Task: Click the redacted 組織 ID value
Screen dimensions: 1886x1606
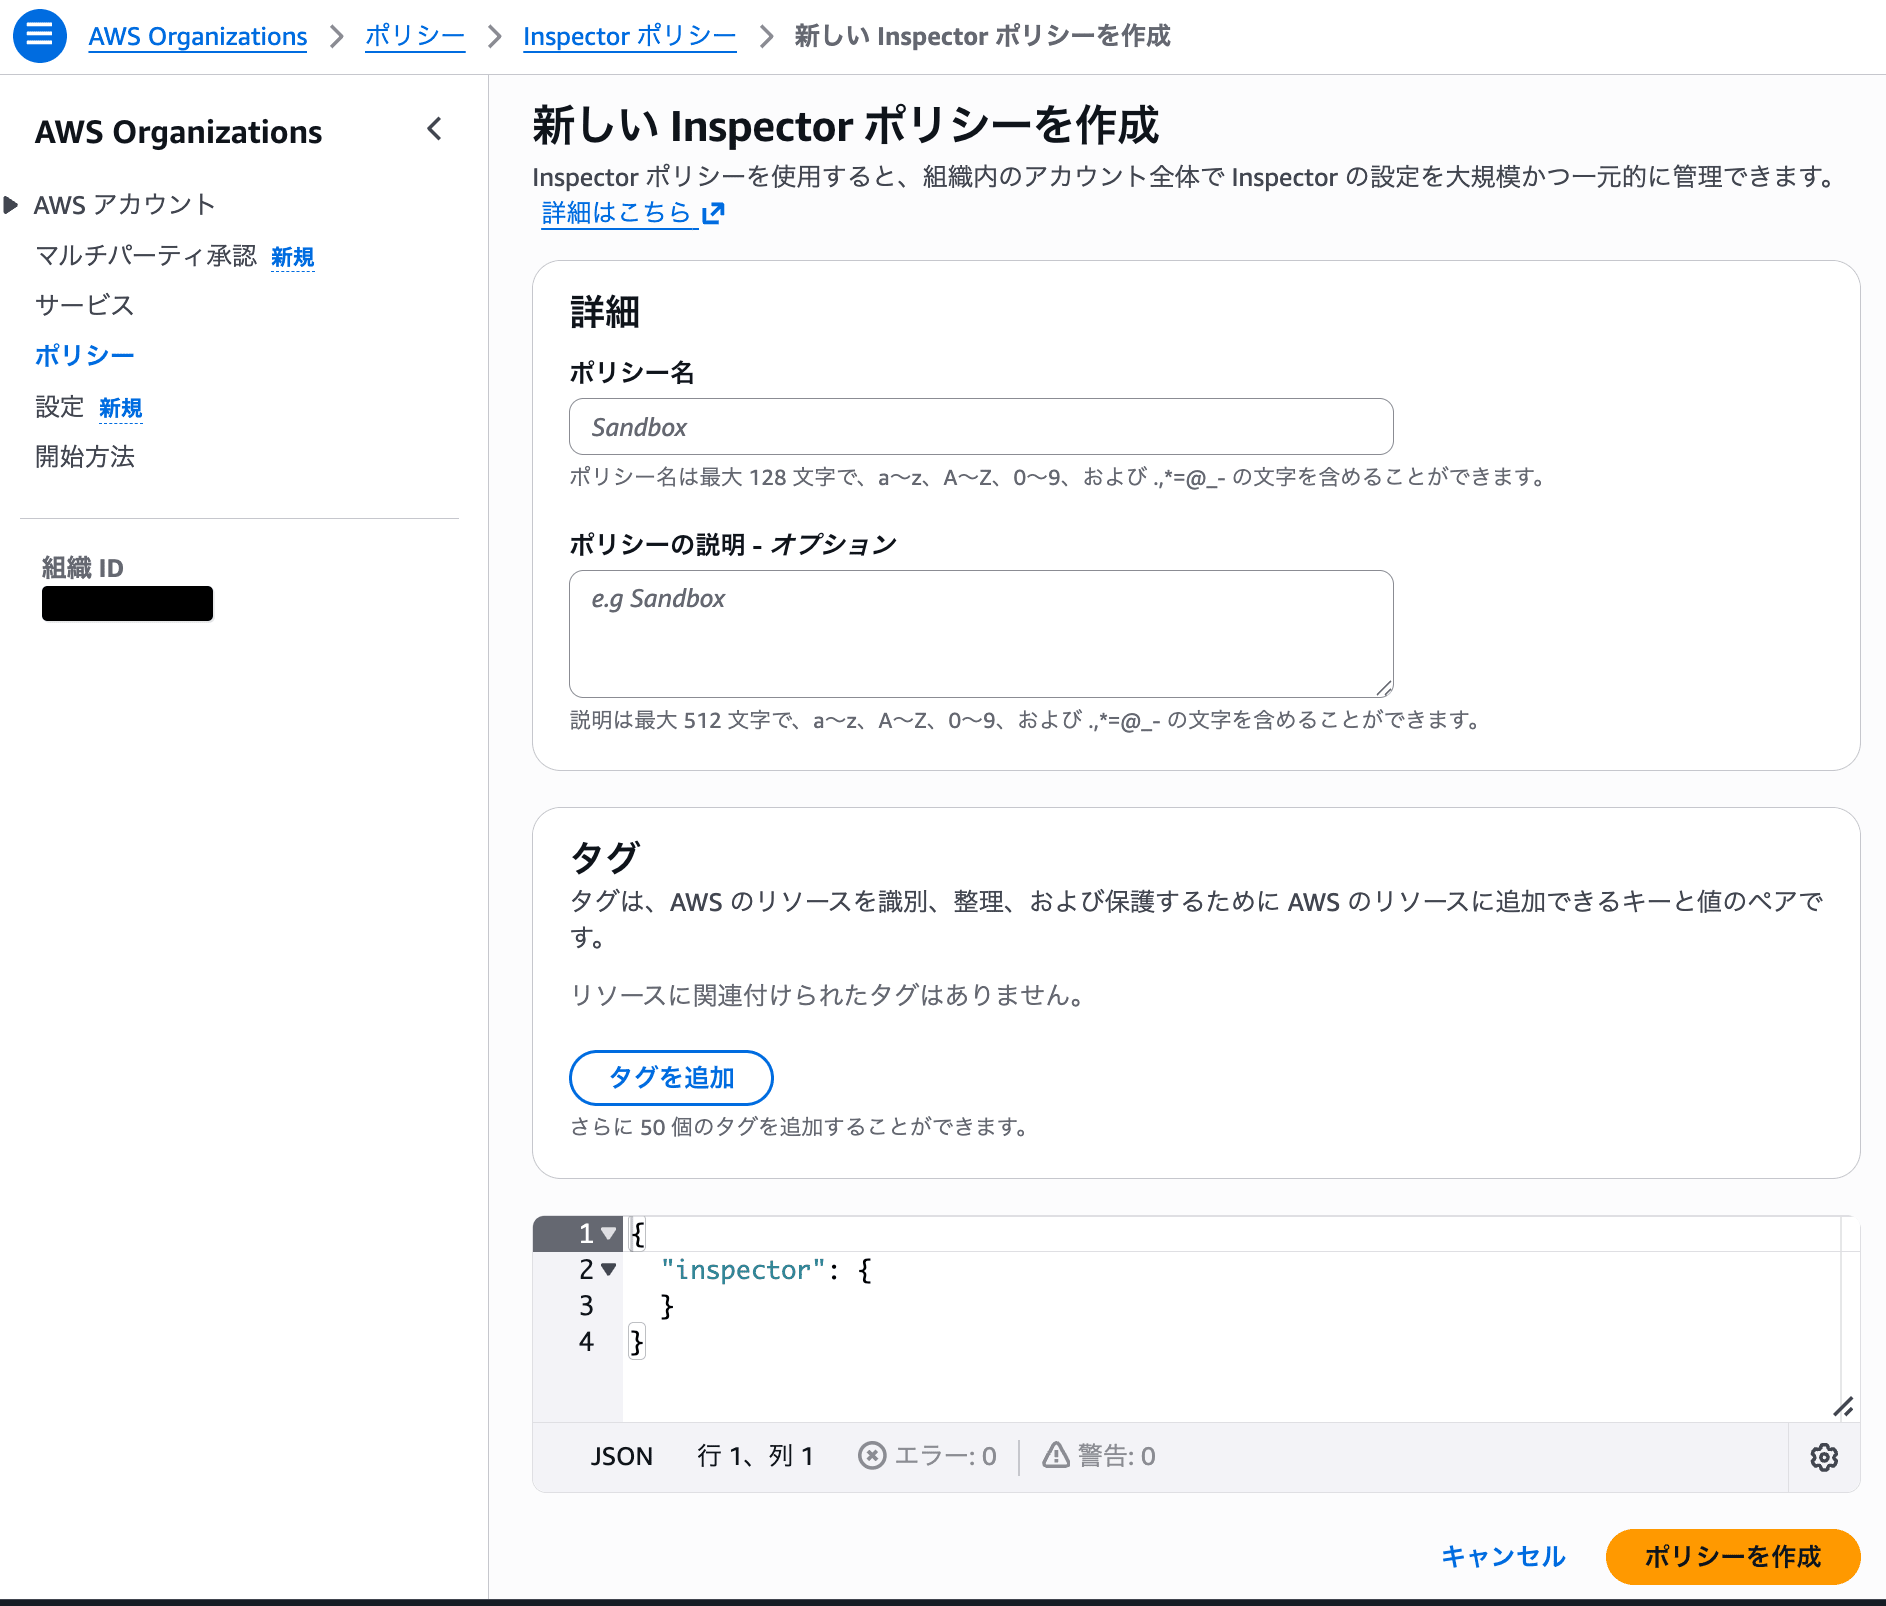Action: click(127, 604)
